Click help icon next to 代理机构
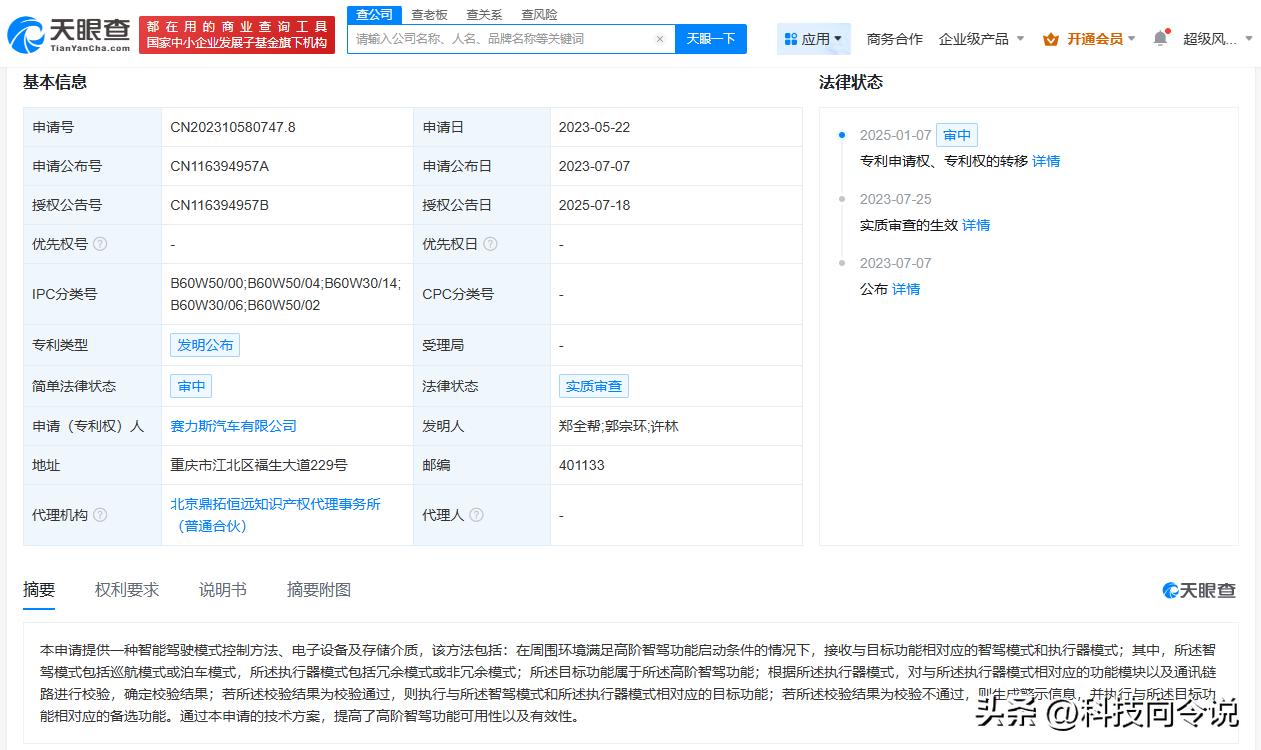 (x=100, y=515)
